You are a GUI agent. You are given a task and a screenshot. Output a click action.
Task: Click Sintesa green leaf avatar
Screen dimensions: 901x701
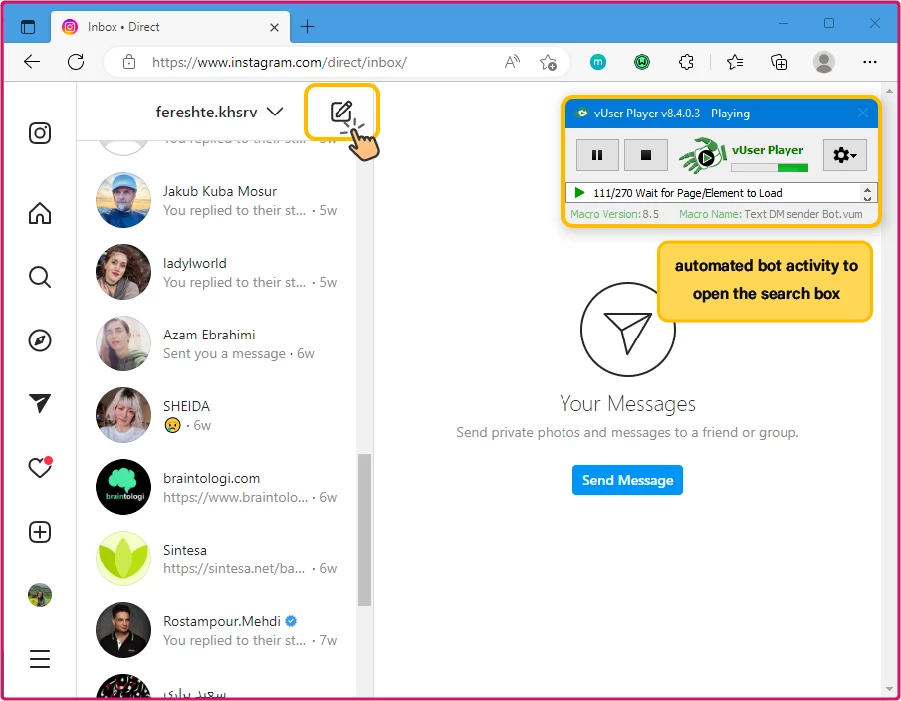[x=124, y=559]
